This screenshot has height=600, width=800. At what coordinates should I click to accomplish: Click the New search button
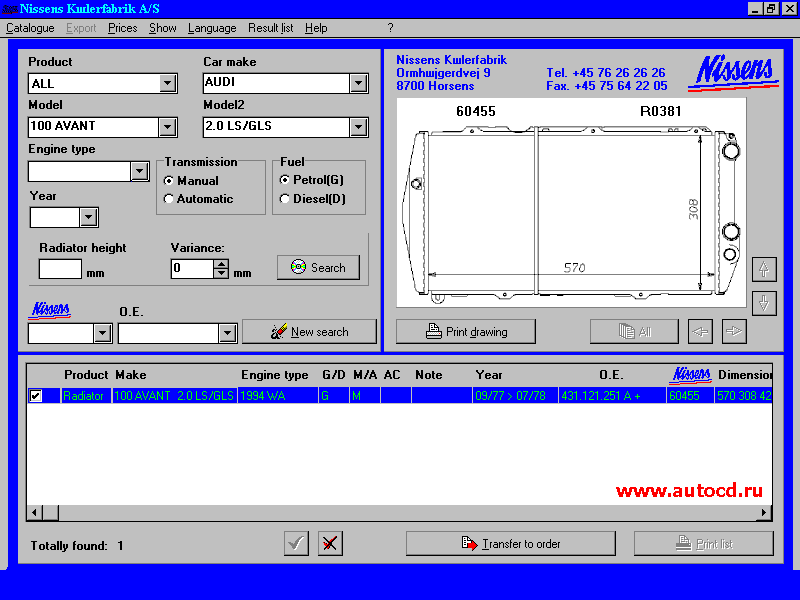pyautogui.click(x=309, y=332)
